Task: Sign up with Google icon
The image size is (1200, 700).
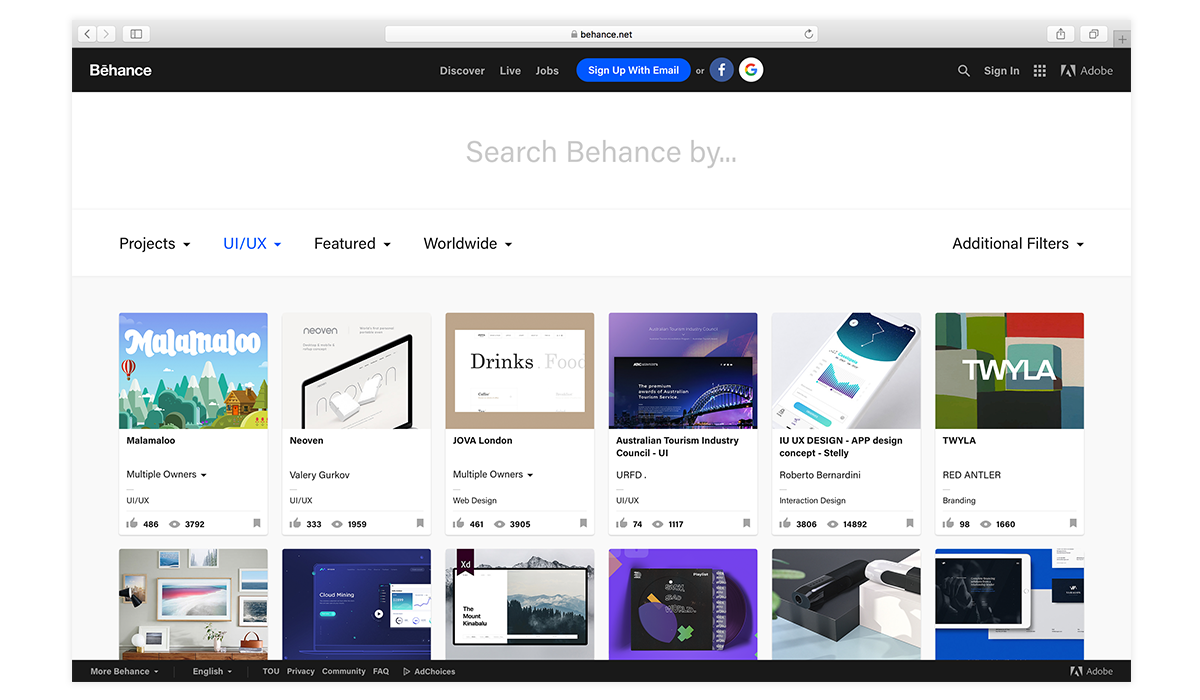Action: pos(751,70)
